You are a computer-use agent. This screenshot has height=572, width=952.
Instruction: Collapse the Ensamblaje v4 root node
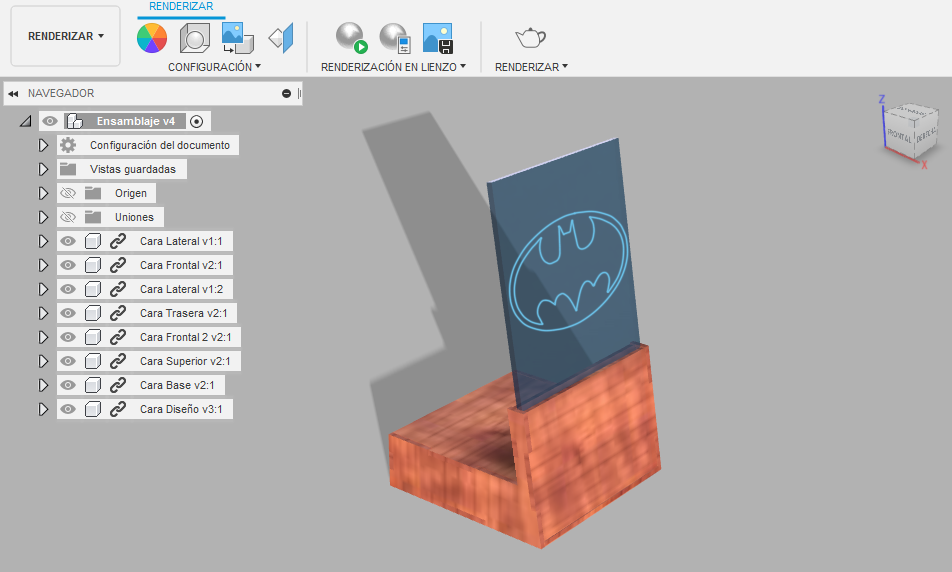tap(26, 121)
